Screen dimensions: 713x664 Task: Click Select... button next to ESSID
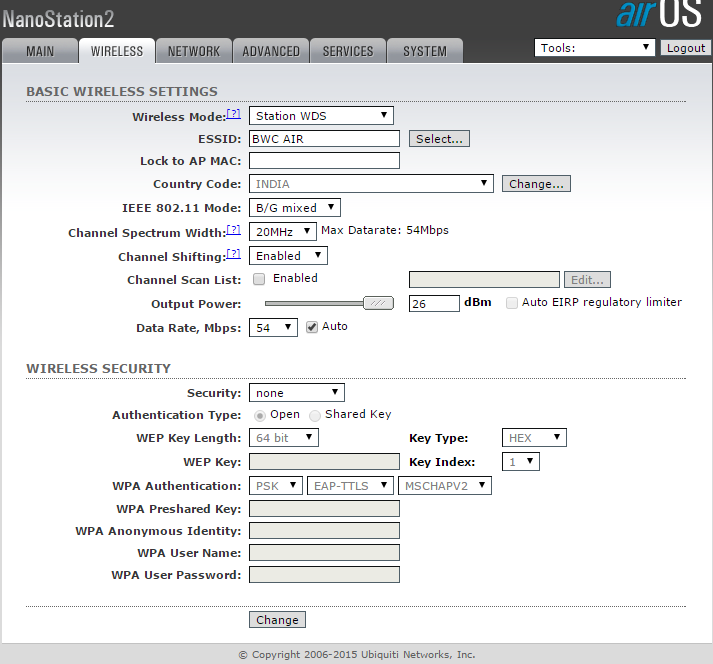tap(439, 139)
